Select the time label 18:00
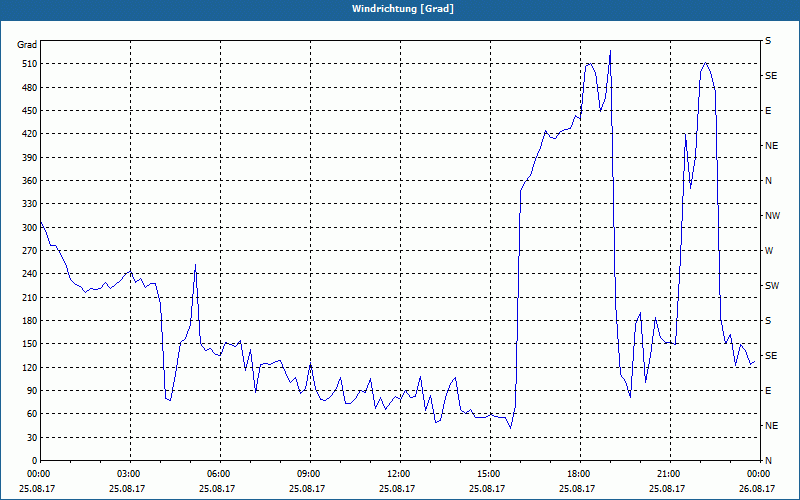Screen dimensions: 800x500 (x=580, y=473)
